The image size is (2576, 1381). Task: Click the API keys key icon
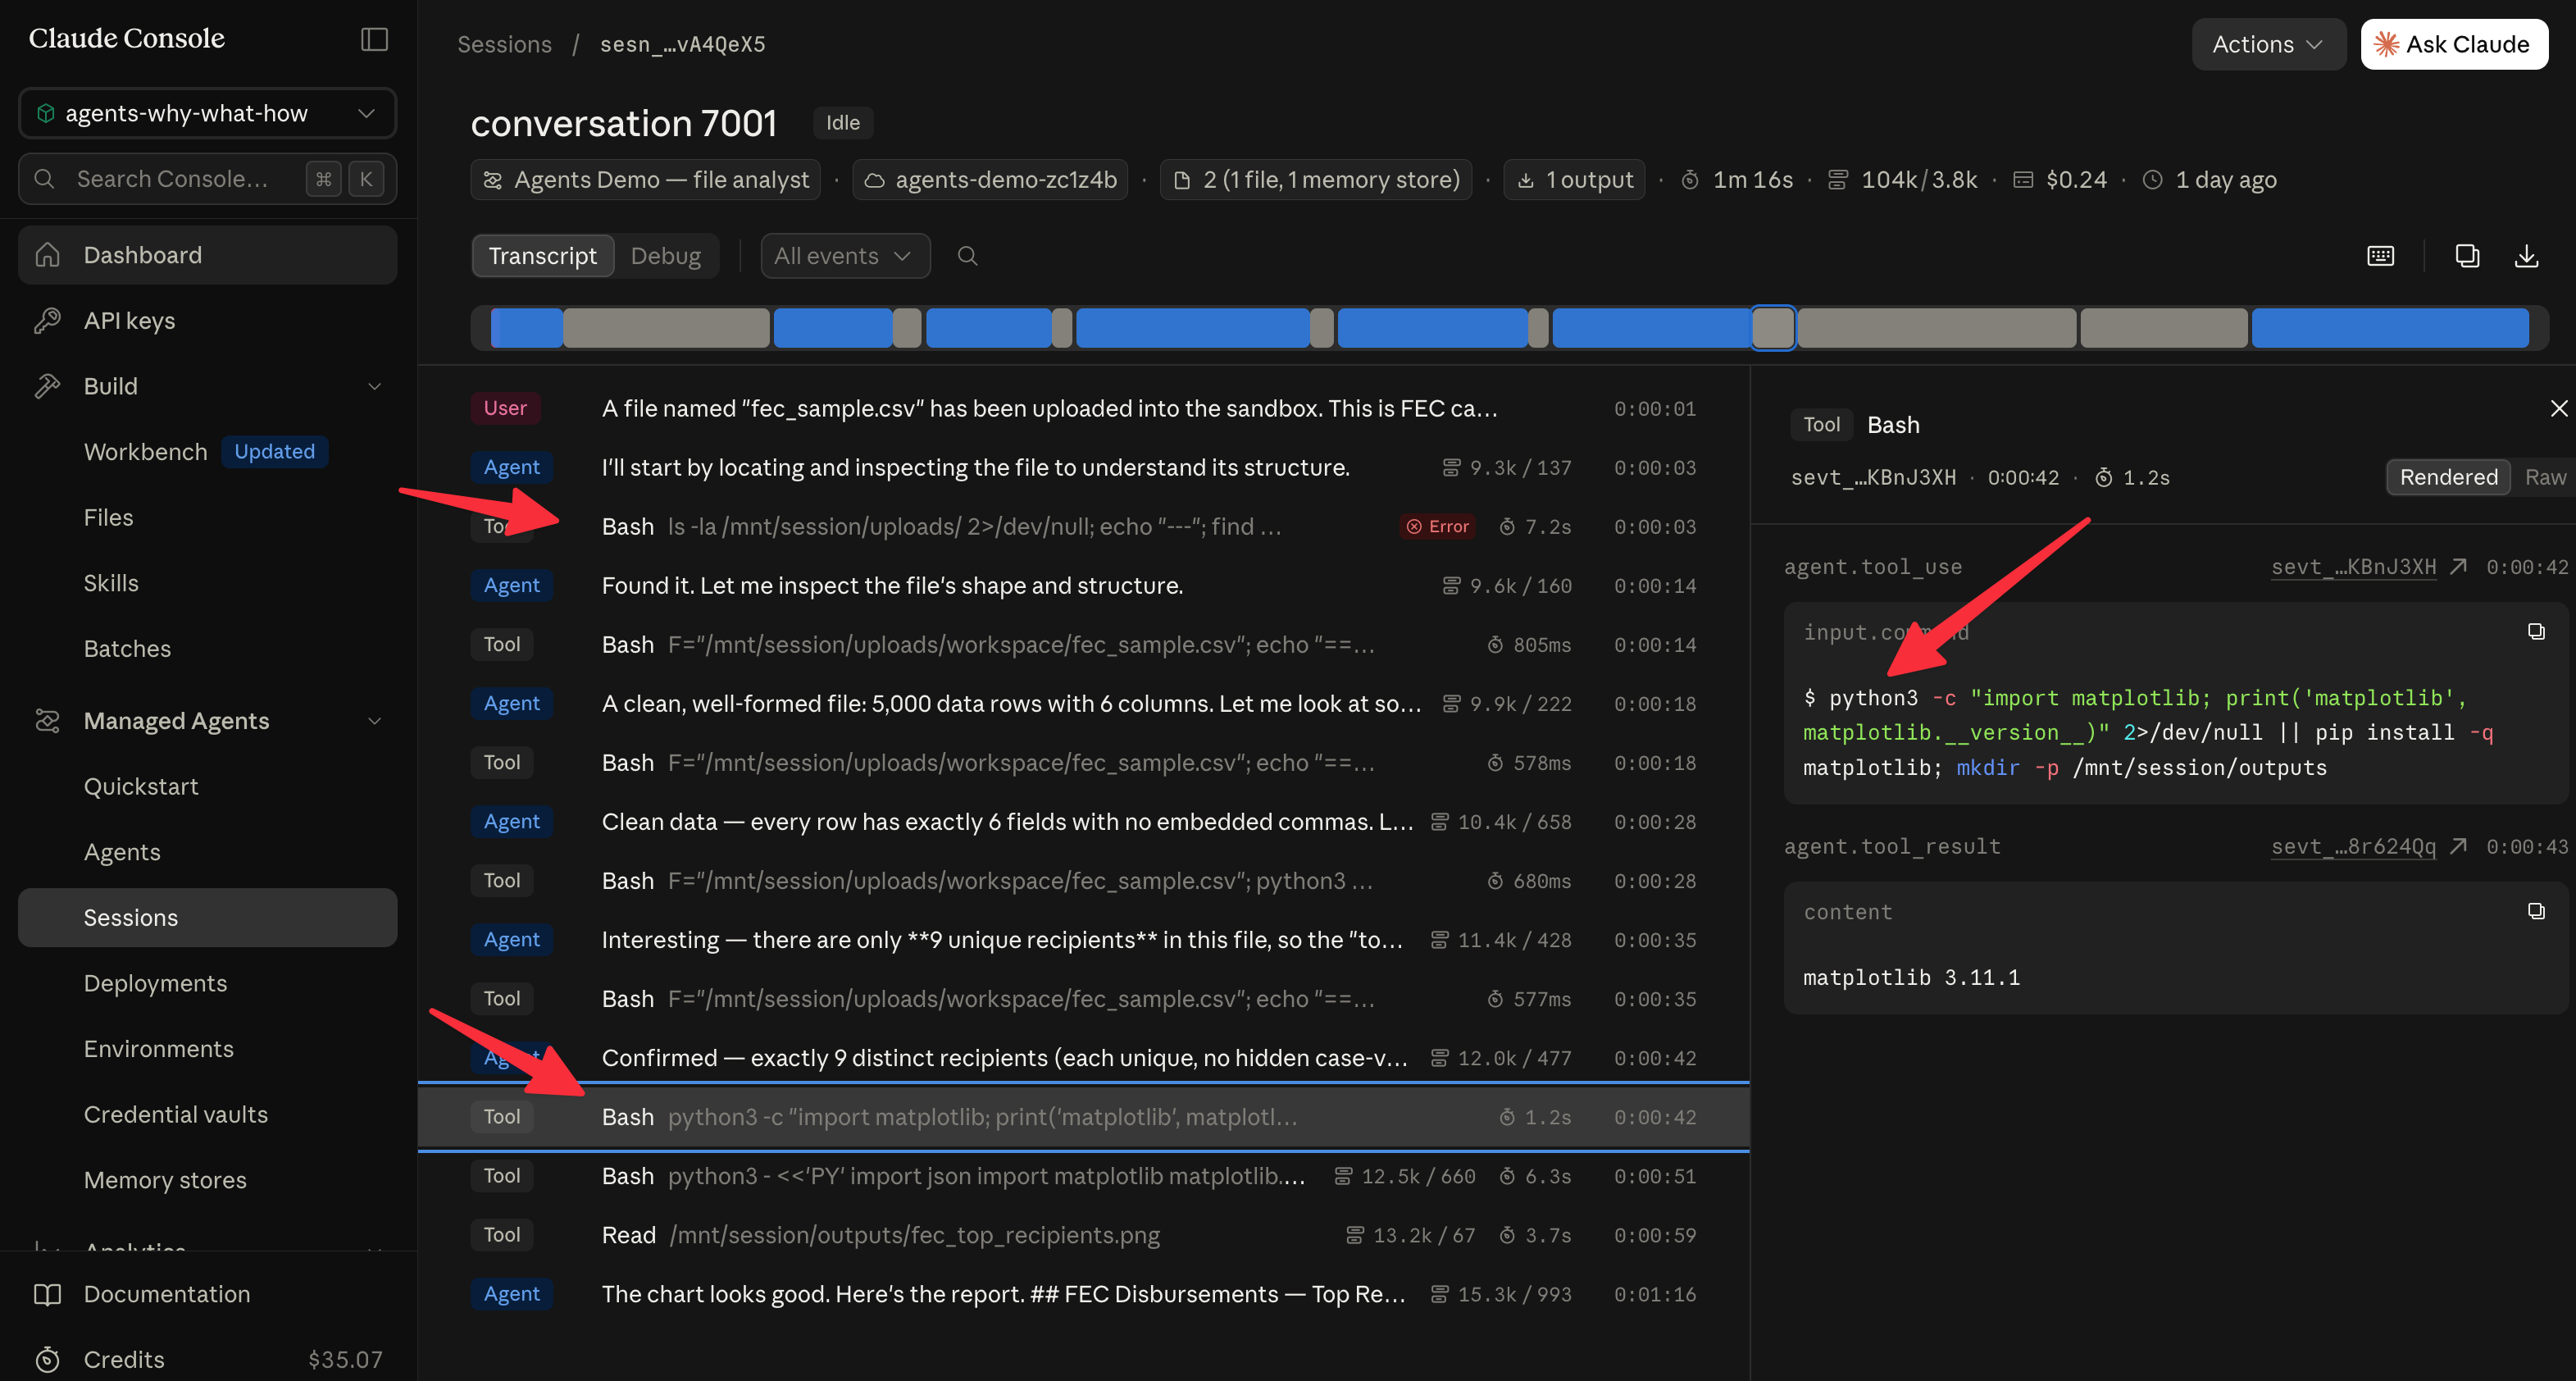pos(47,320)
